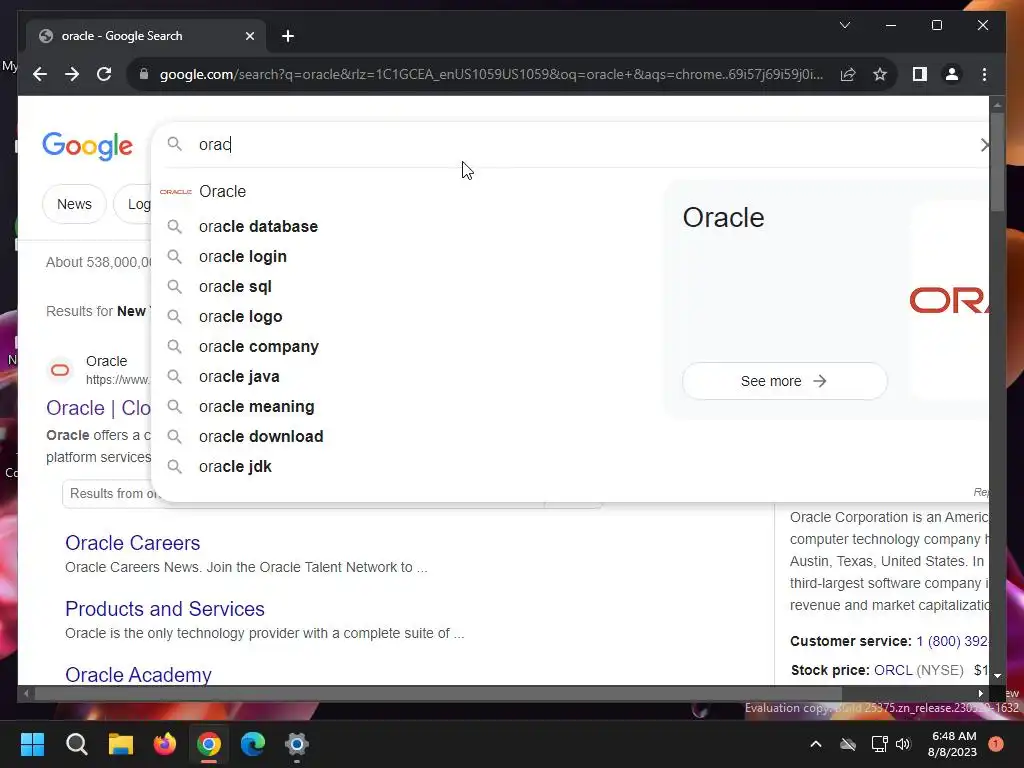This screenshot has height=768, width=1024.
Task: Launch Firefox from the taskbar
Action: click(165, 744)
